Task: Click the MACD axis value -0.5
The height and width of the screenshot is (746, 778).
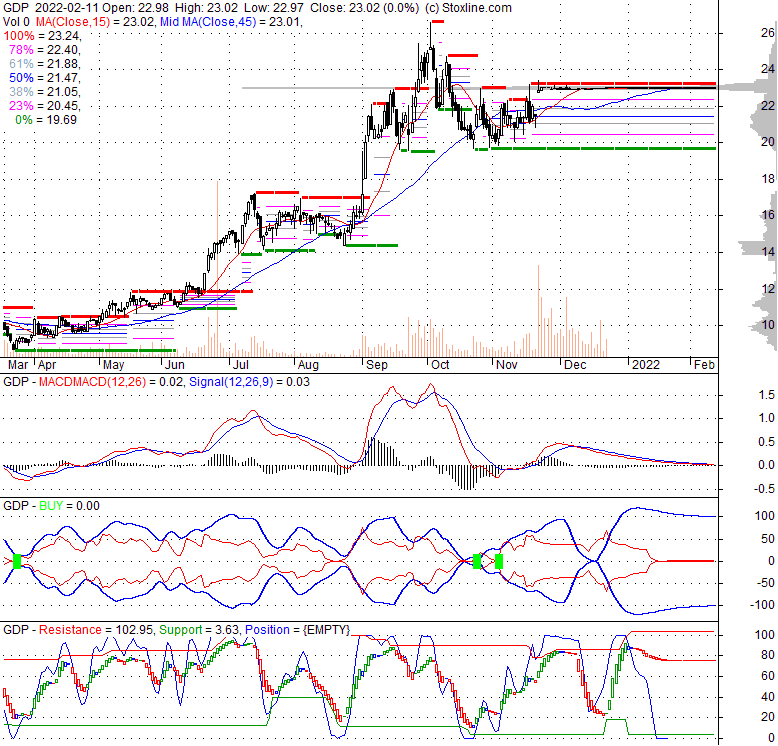Action: [765, 489]
